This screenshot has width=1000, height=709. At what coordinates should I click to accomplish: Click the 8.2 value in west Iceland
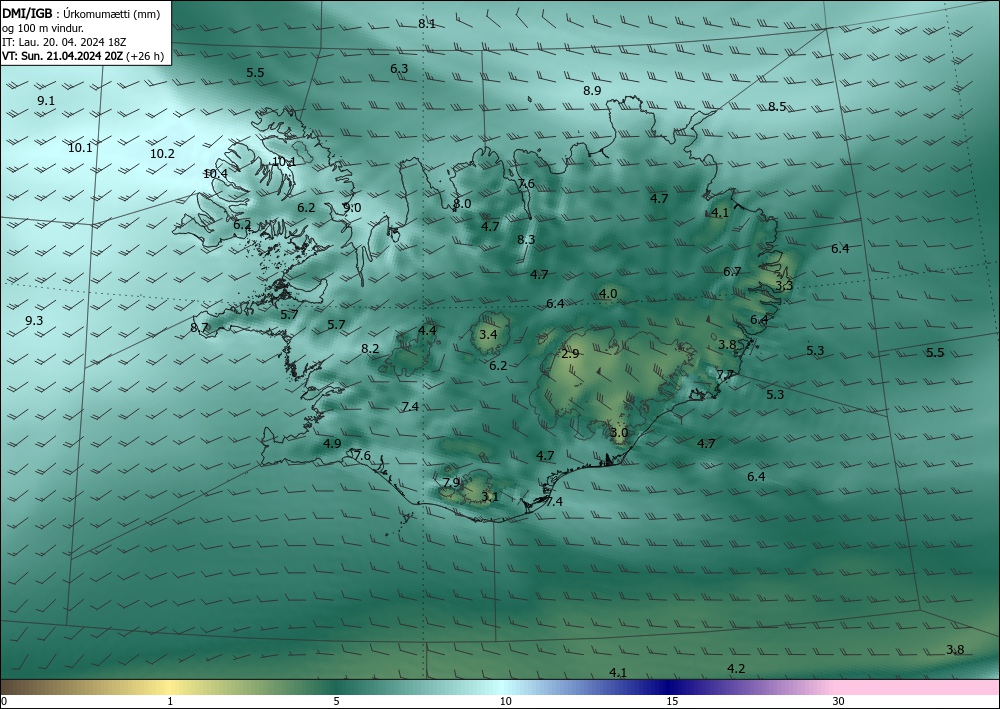click(x=370, y=349)
